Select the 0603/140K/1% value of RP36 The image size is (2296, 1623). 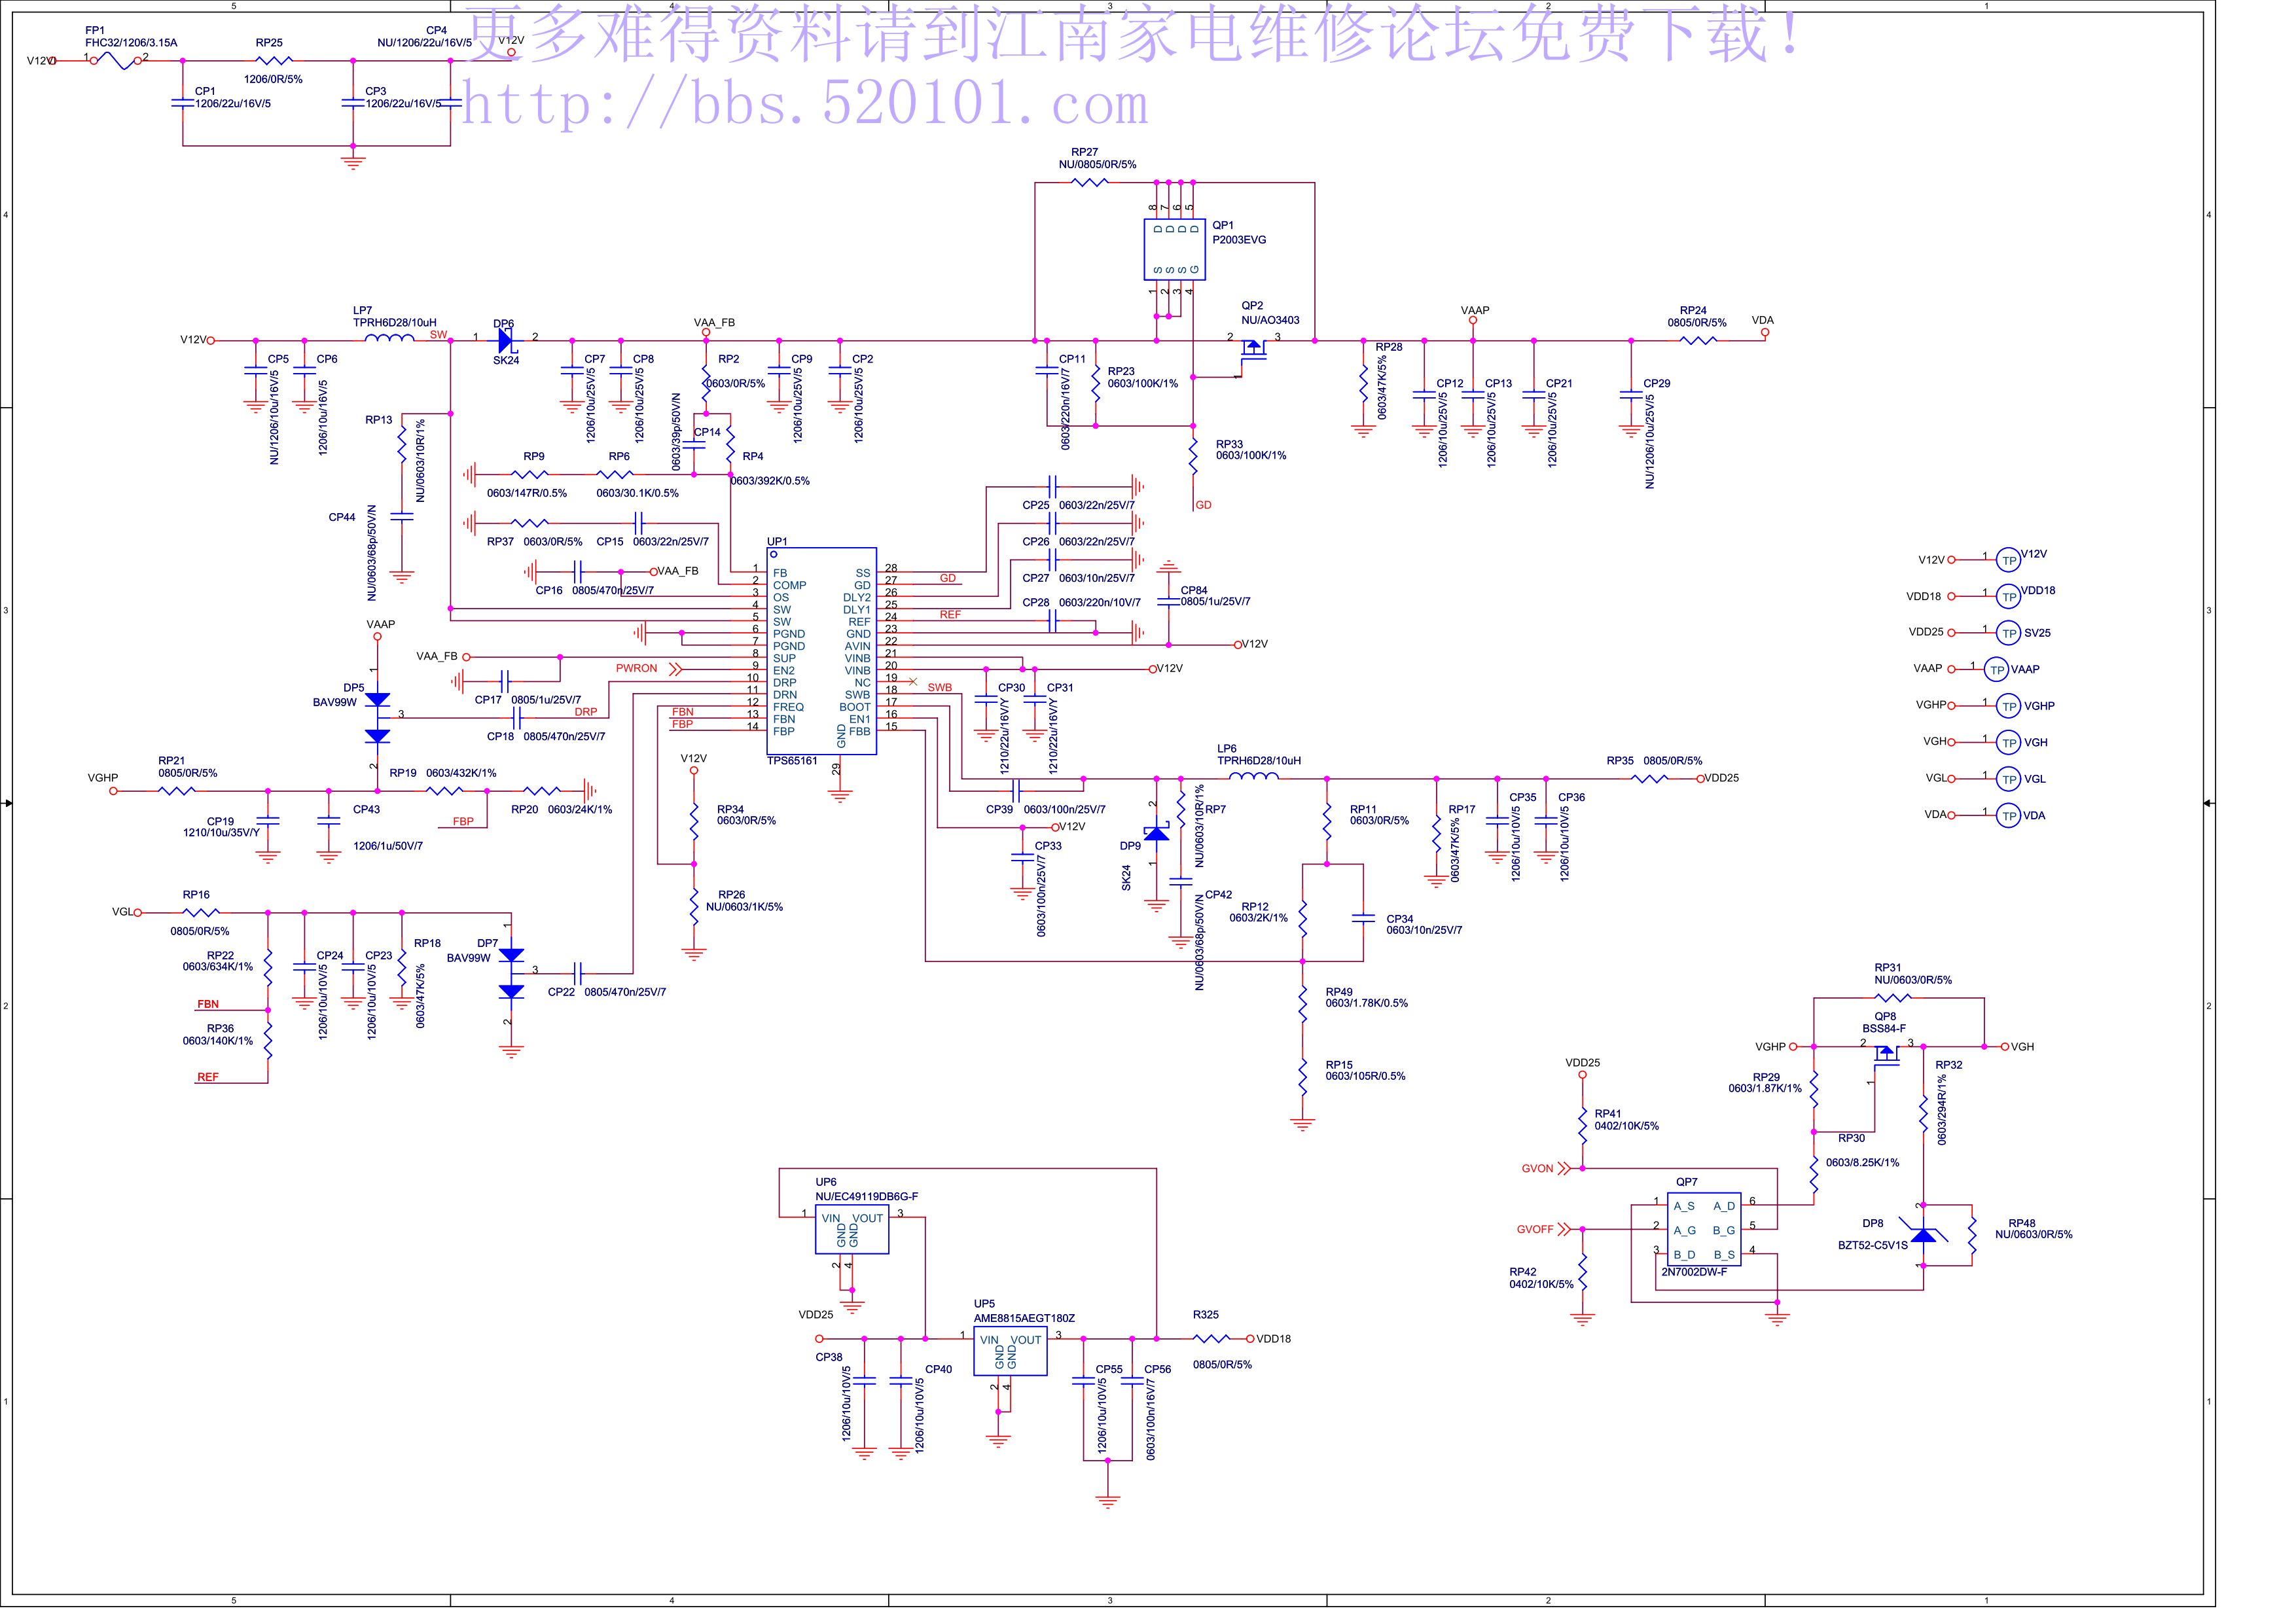(218, 1042)
